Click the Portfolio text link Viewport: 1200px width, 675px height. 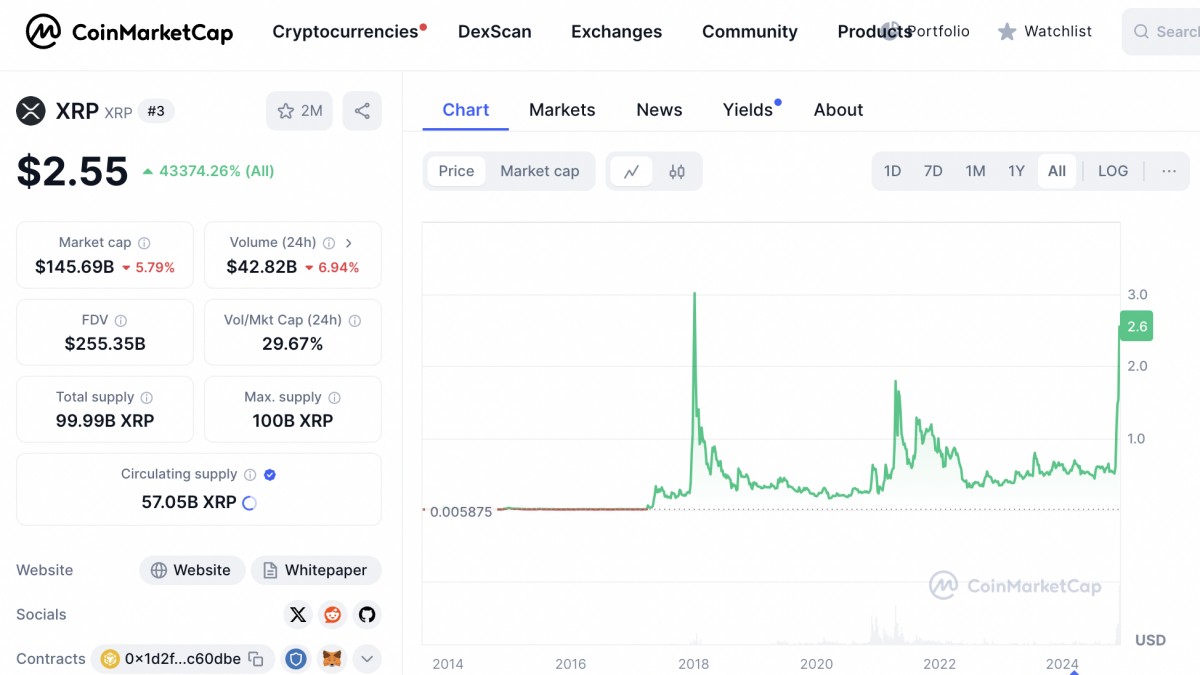pyautogui.click(x=938, y=32)
